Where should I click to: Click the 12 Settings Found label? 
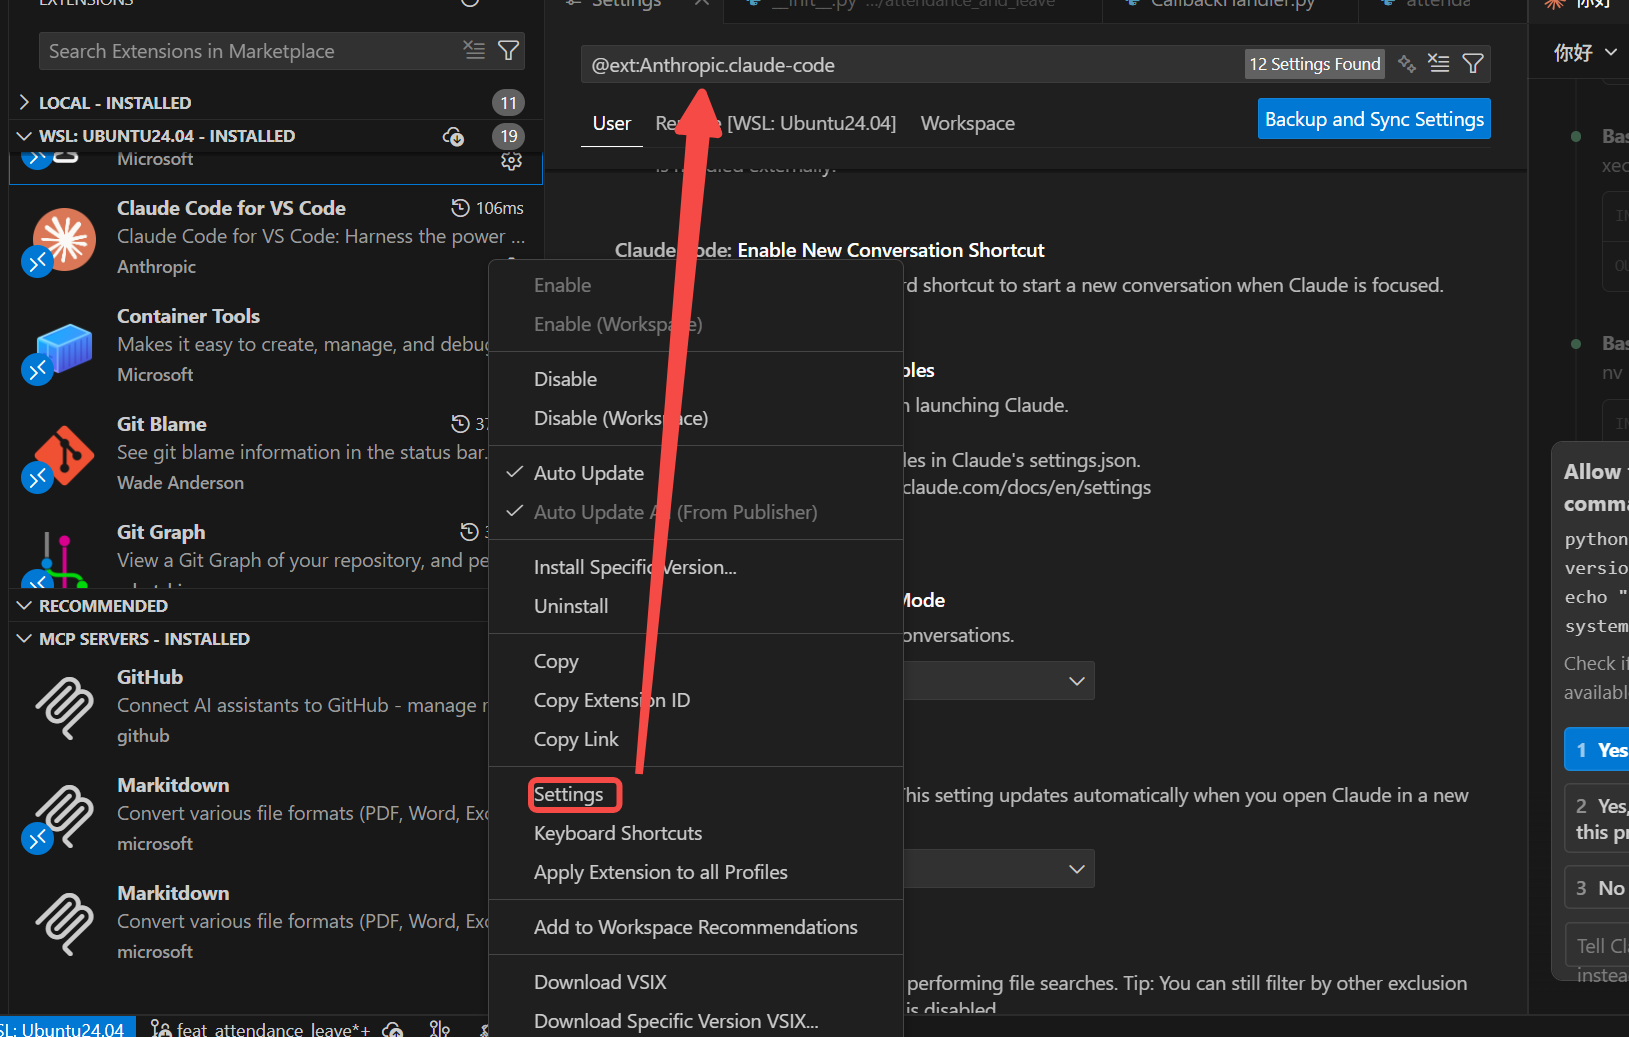point(1315,64)
